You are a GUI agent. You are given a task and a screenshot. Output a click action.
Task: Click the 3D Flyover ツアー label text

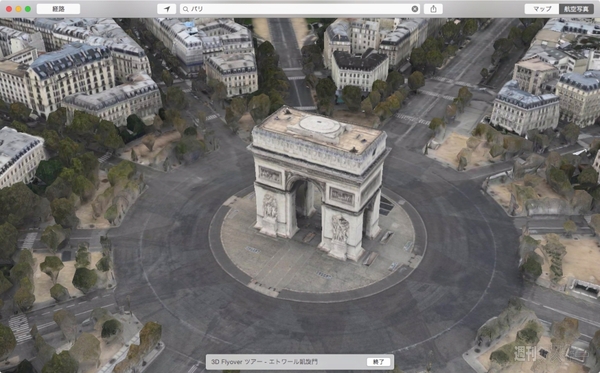tap(264, 362)
